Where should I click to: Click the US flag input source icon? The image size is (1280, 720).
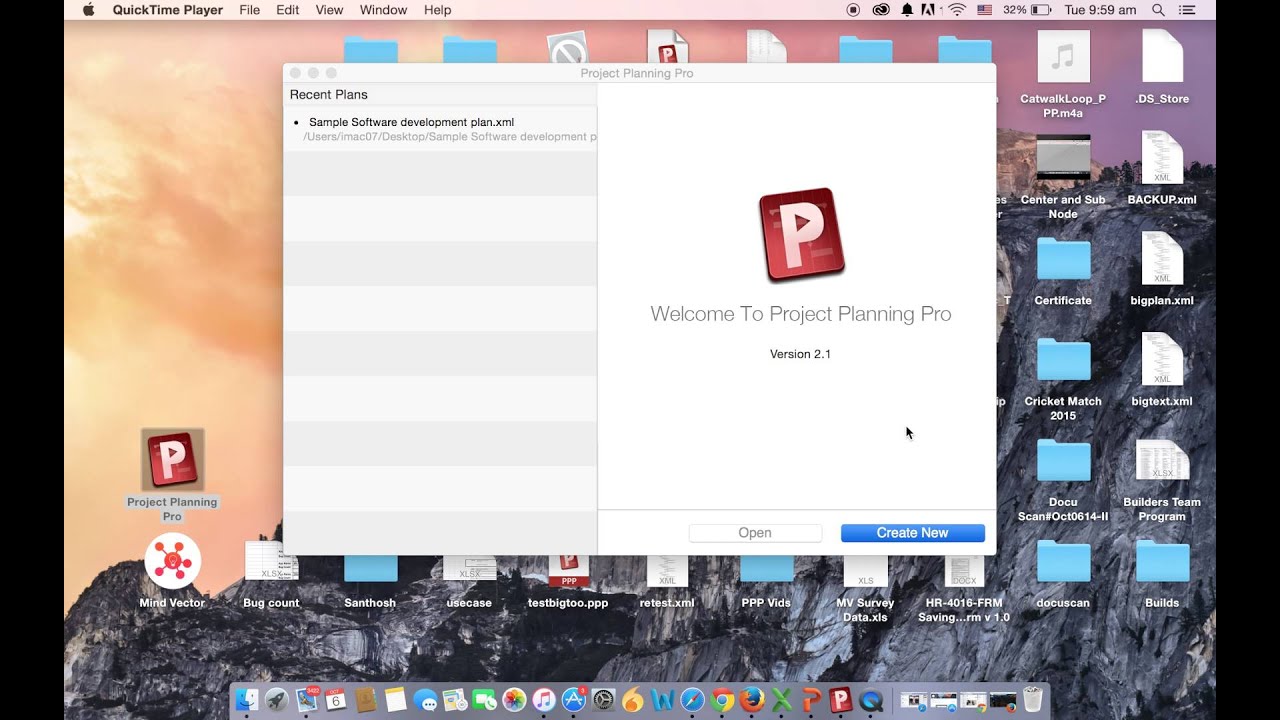[x=984, y=10]
